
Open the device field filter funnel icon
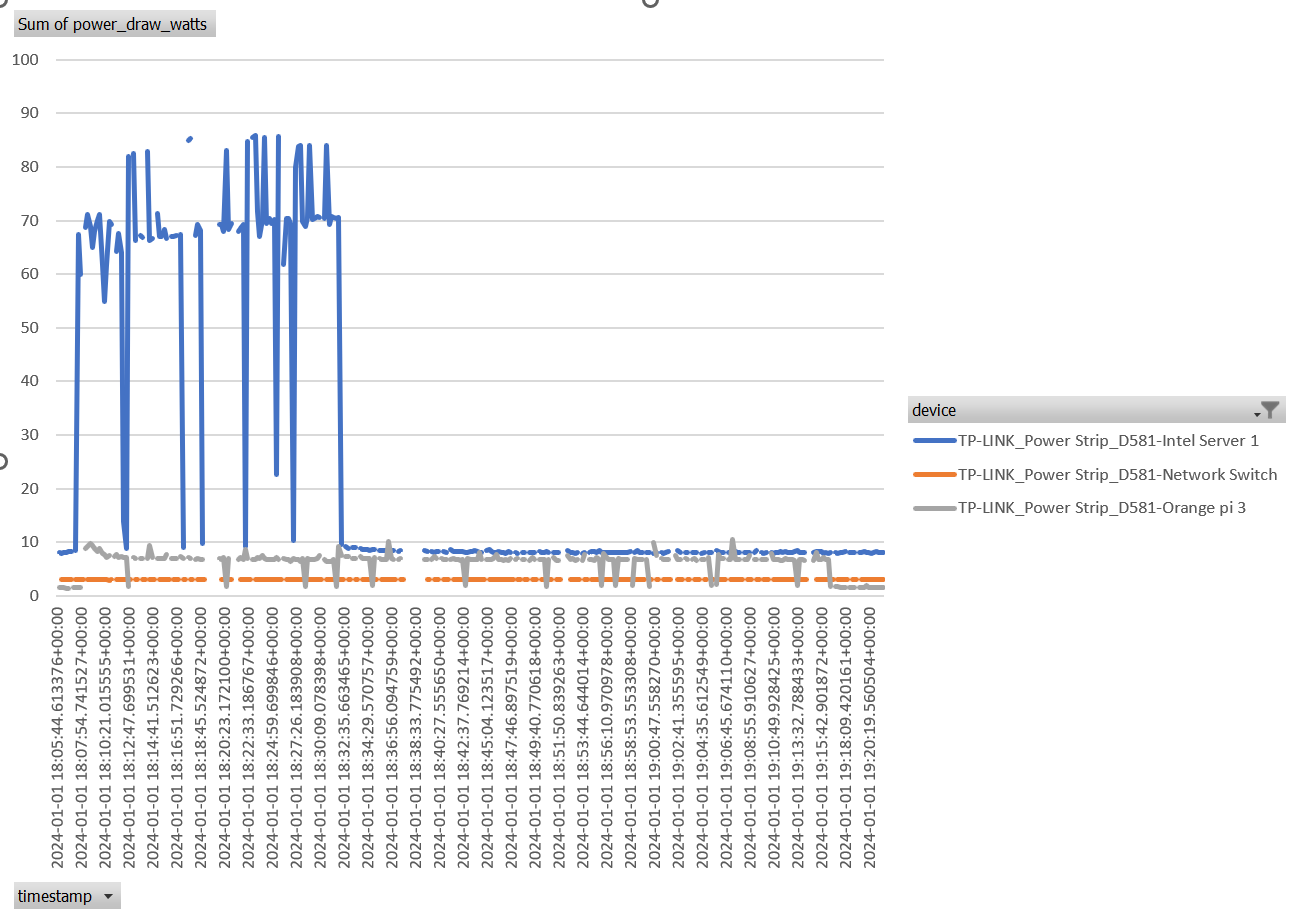click(1270, 410)
